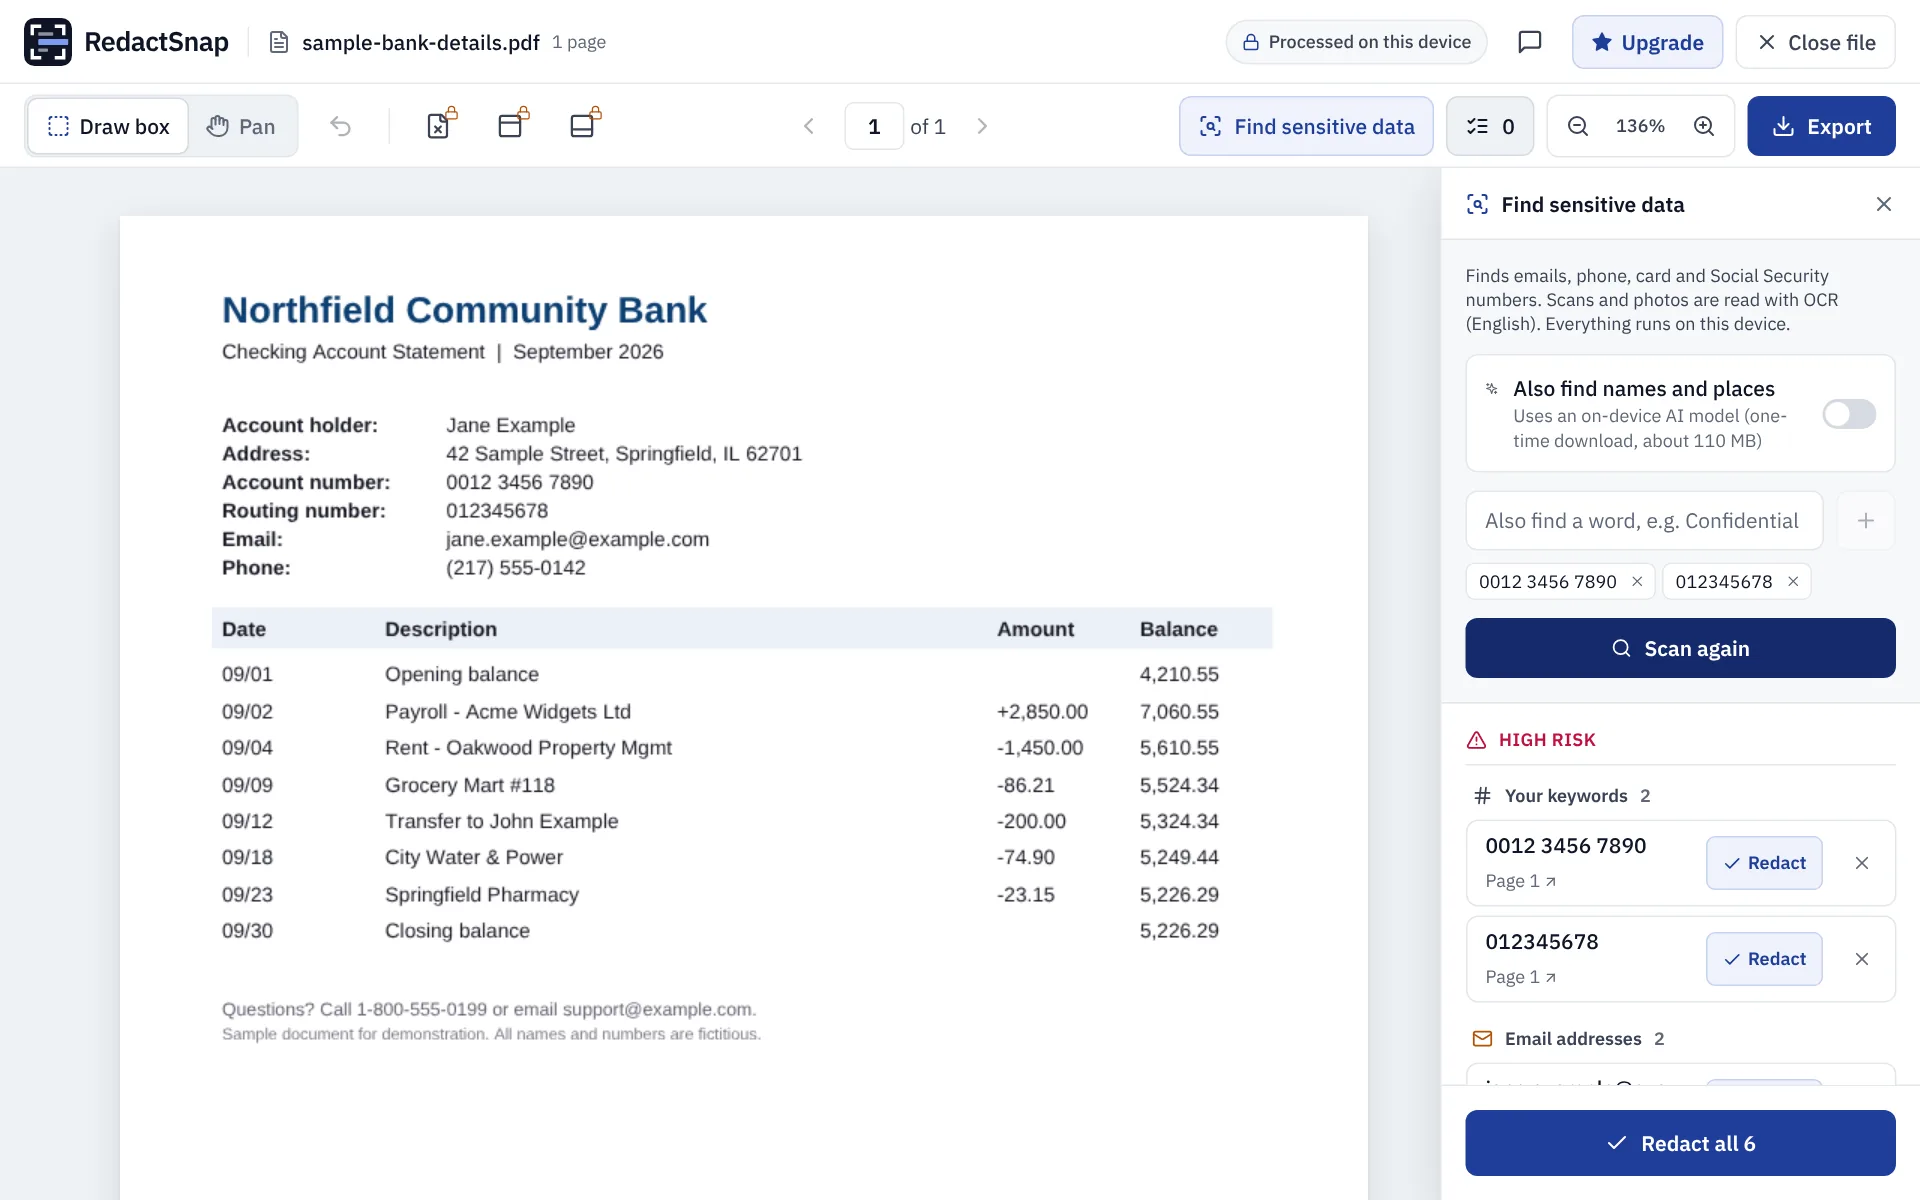Click the locked redact-page icon with an X
Viewport: 1920px width, 1200px height.
(441, 125)
